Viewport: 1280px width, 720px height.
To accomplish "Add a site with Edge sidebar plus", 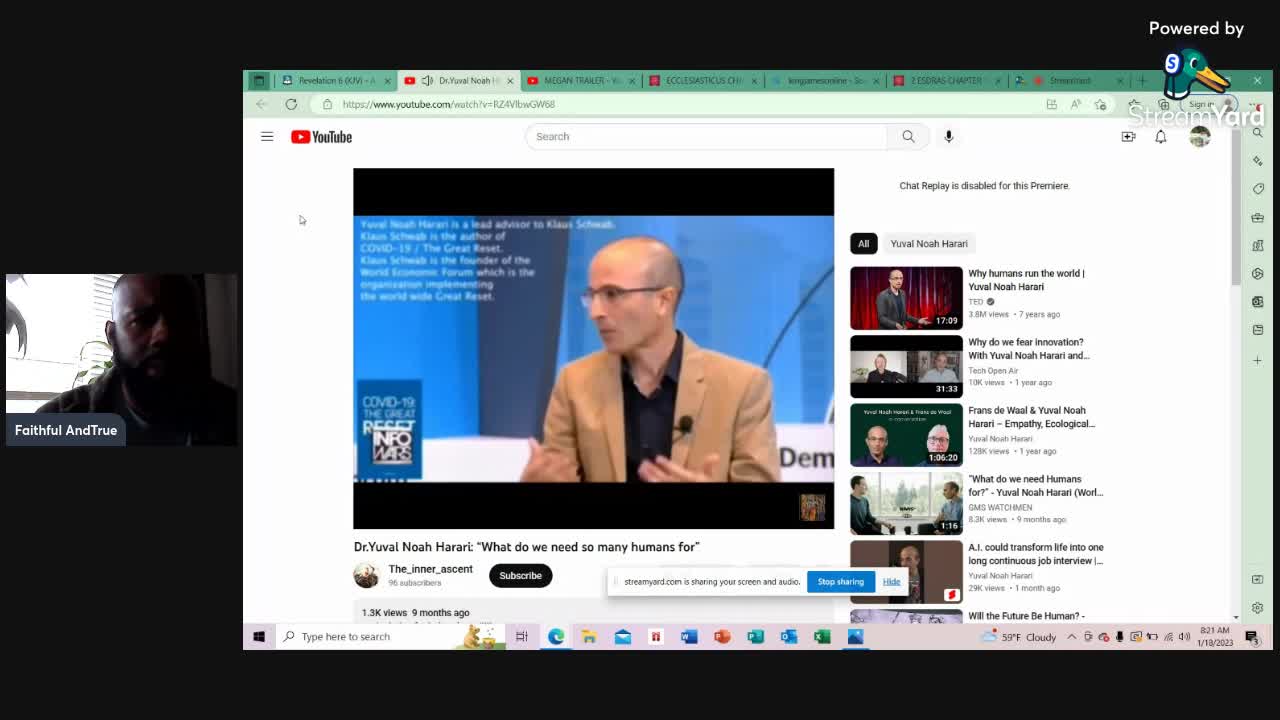I will click(x=1258, y=360).
